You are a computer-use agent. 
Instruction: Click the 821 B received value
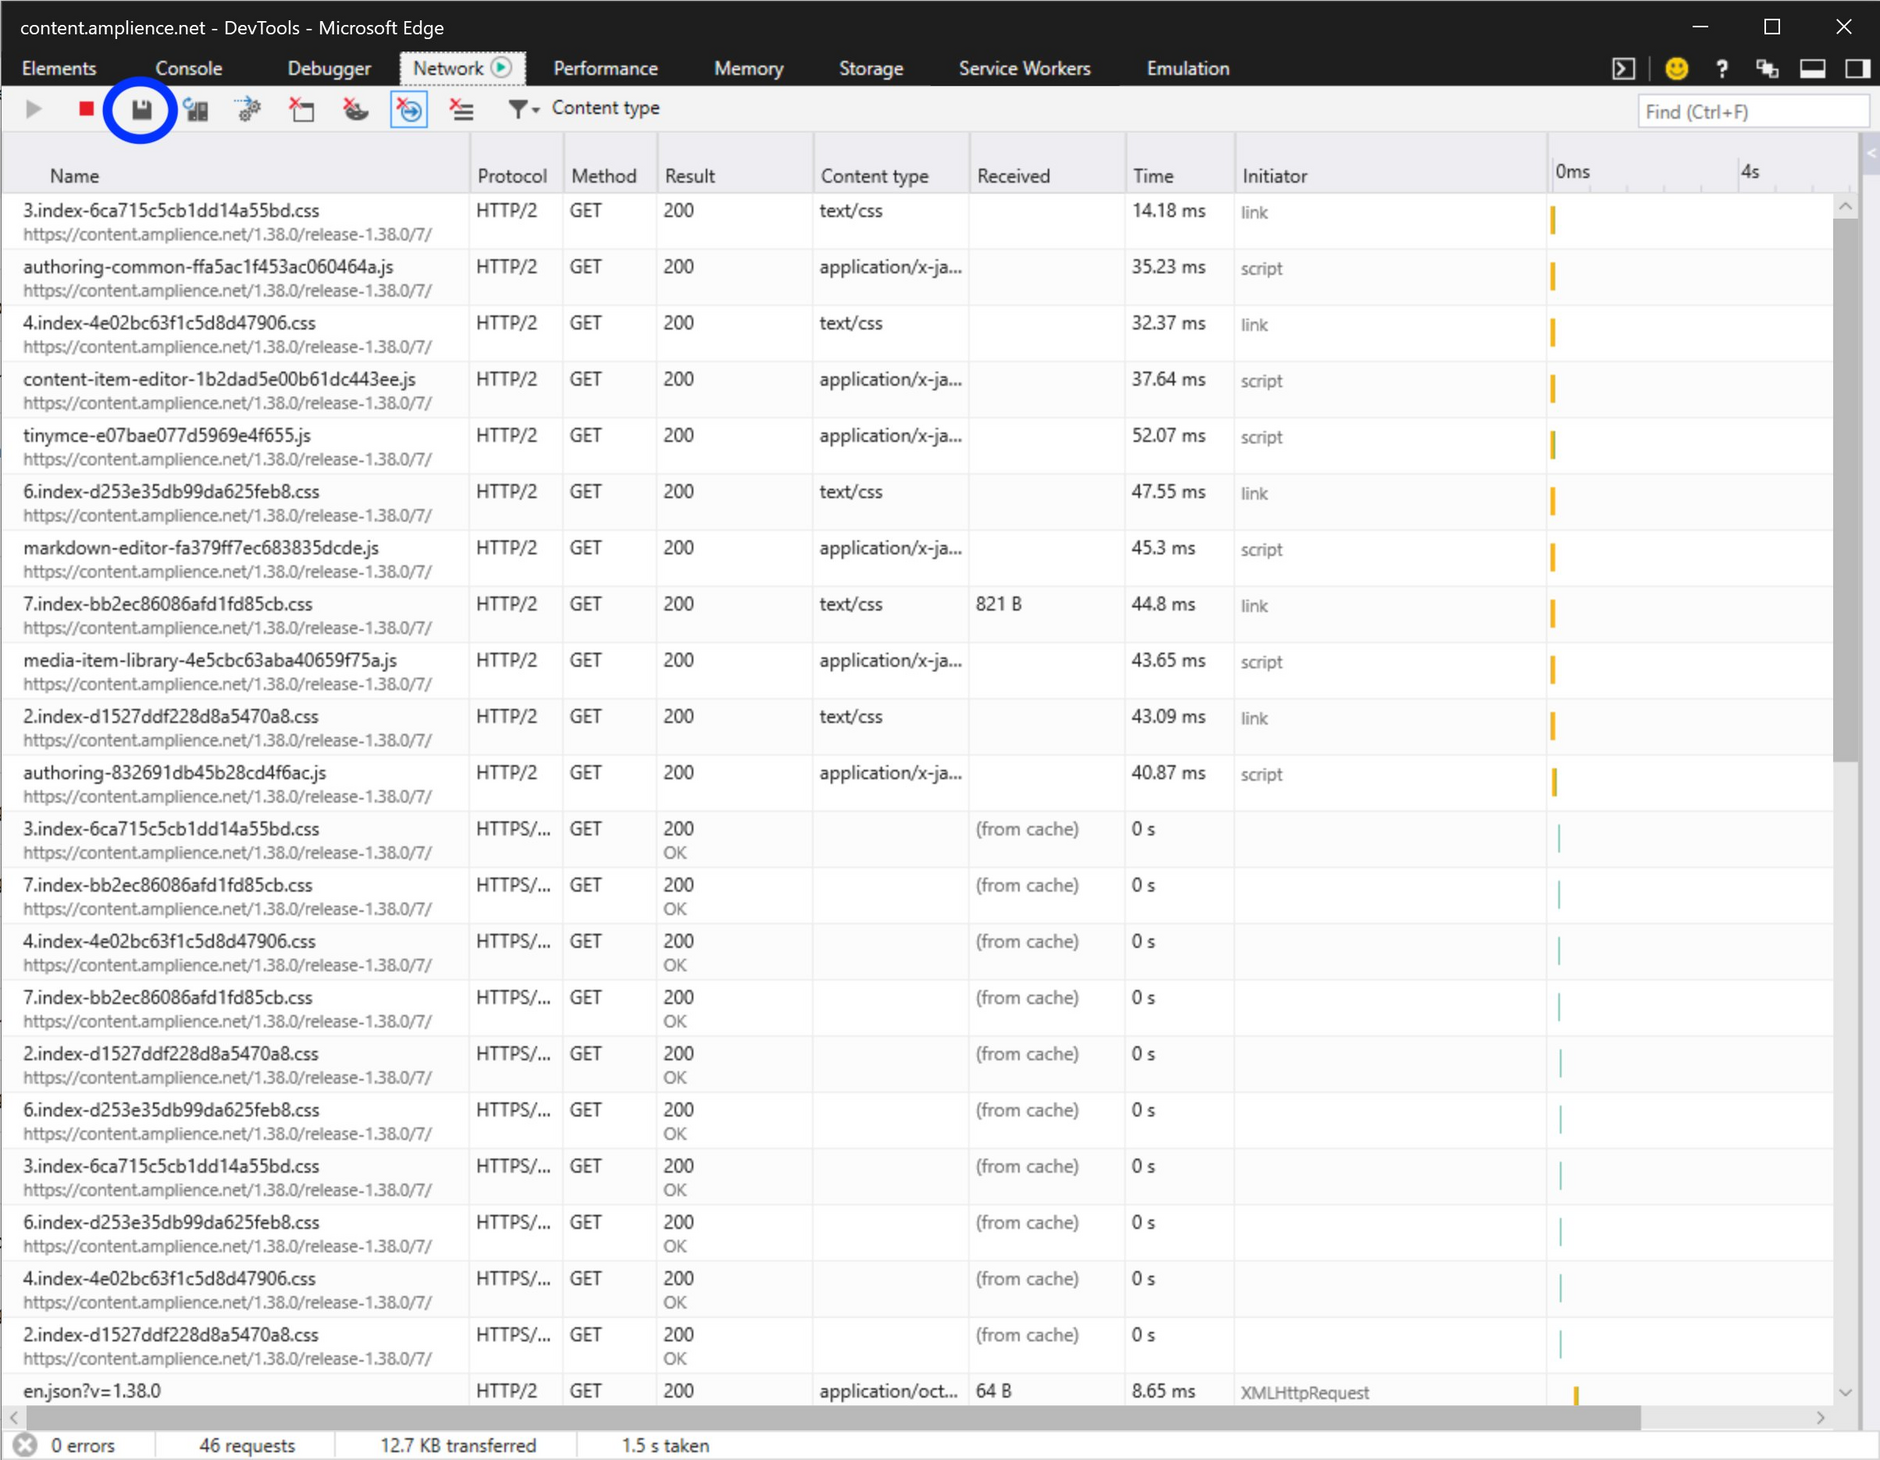(998, 604)
